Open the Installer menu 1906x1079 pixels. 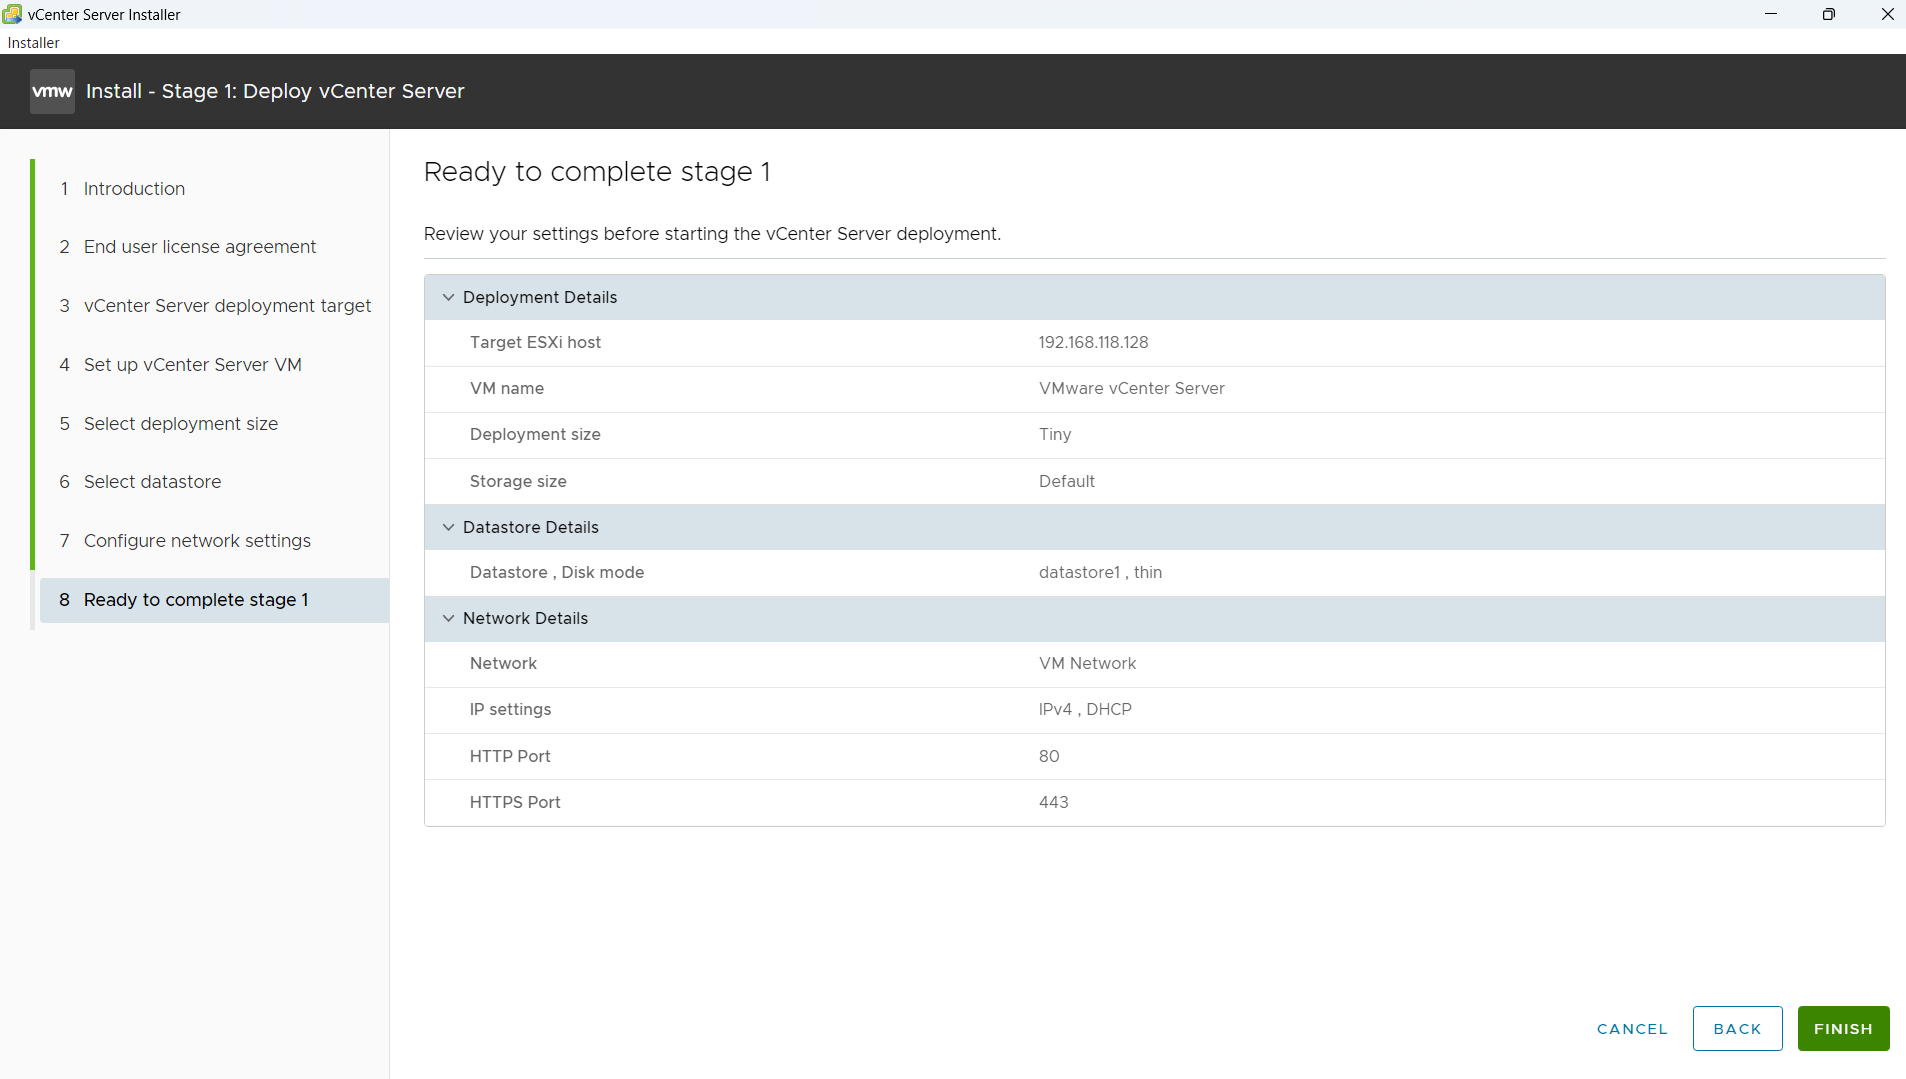coord(33,43)
